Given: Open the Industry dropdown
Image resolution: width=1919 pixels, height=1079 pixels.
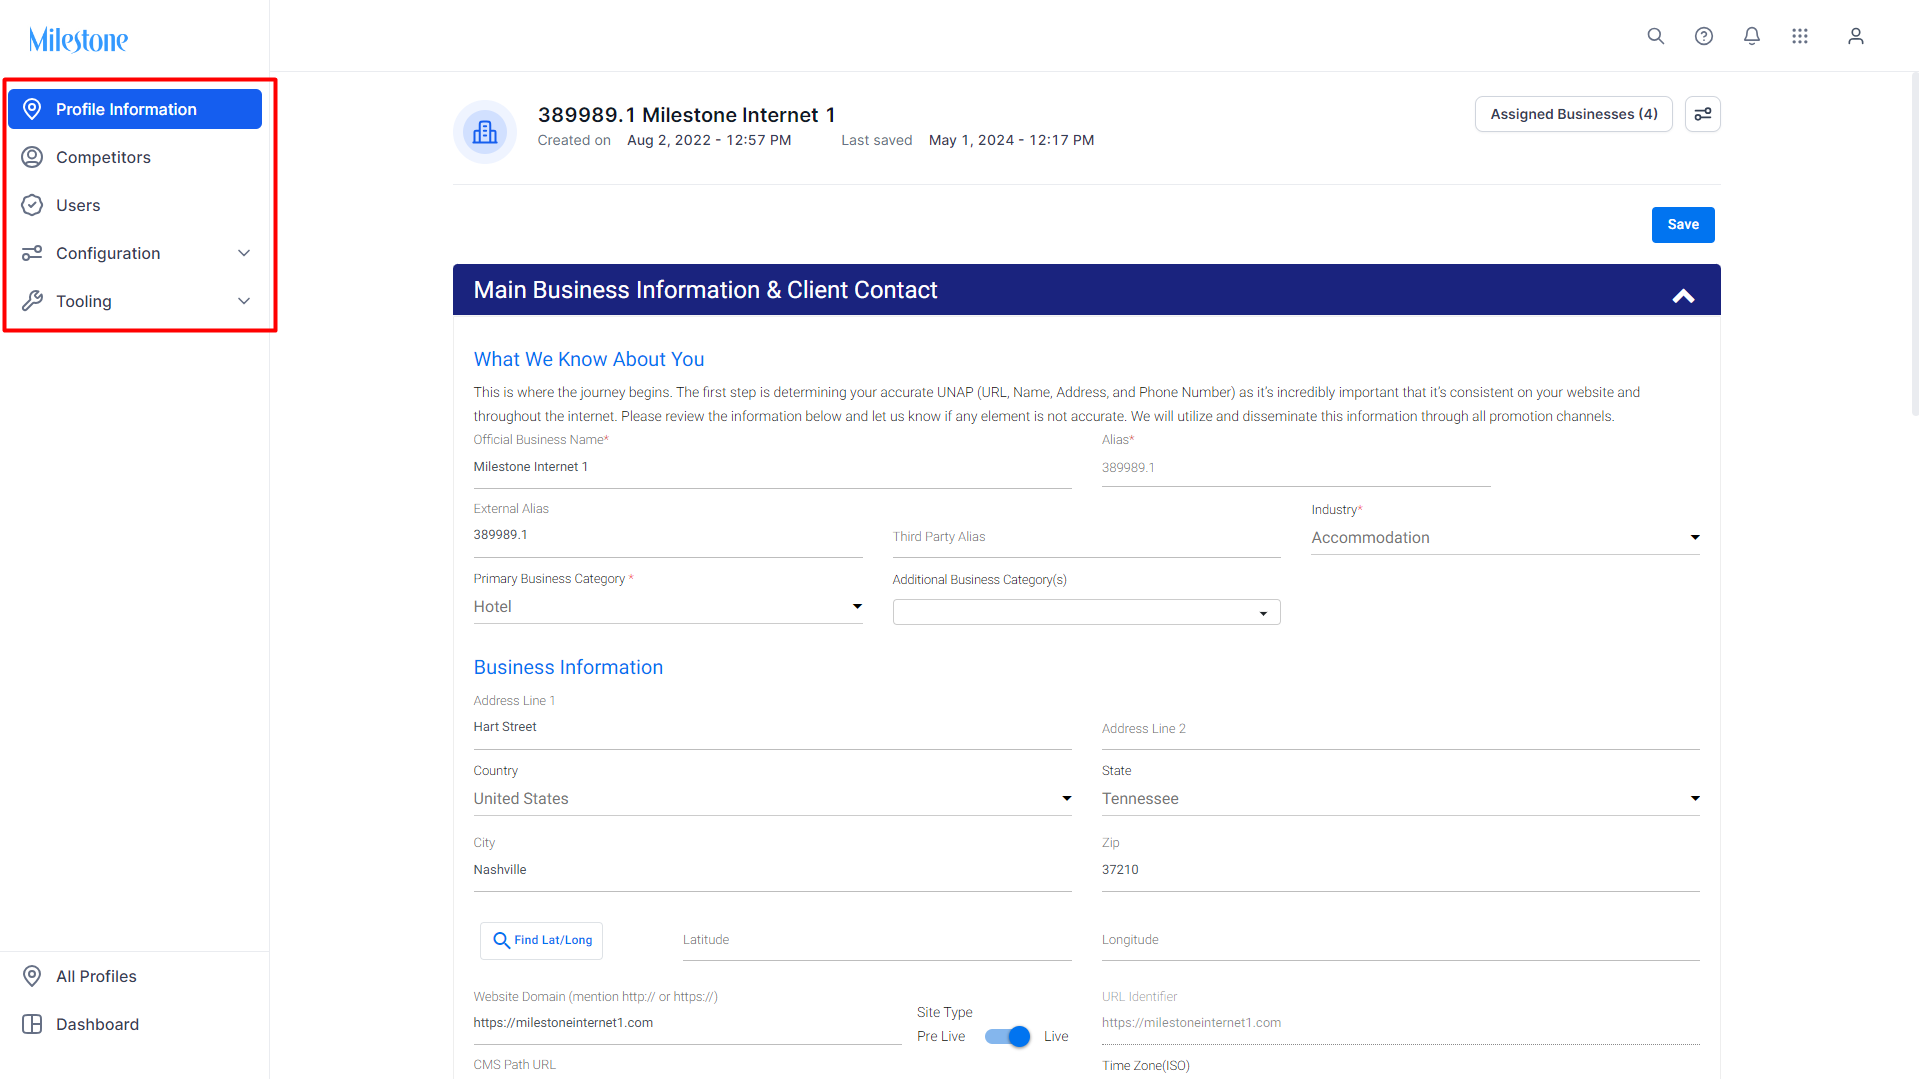Looking at the screenshot, I should (1505, 538).
